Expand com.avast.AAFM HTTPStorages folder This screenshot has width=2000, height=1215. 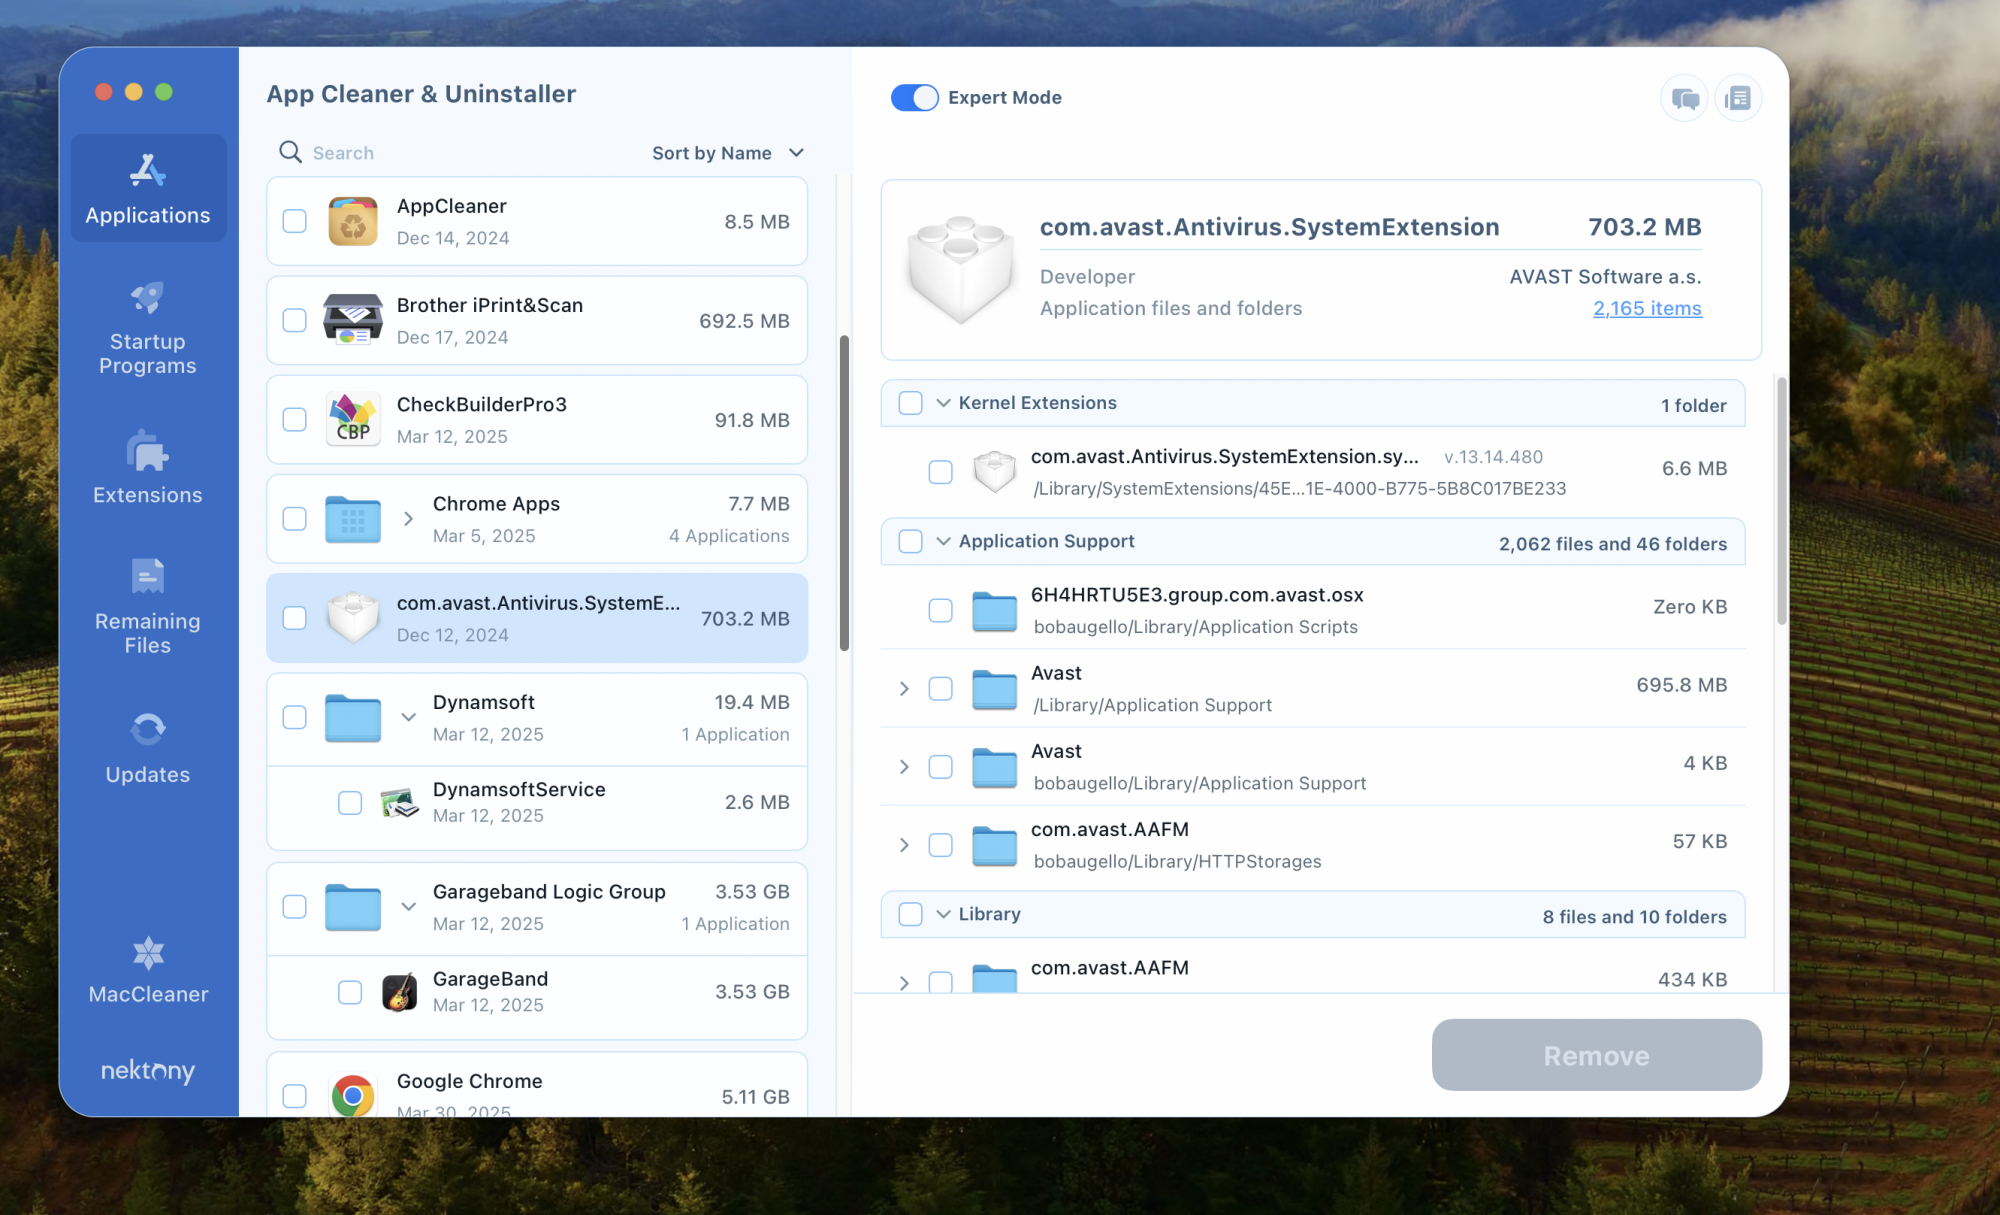pyautogui.click(x=904, y=845)
